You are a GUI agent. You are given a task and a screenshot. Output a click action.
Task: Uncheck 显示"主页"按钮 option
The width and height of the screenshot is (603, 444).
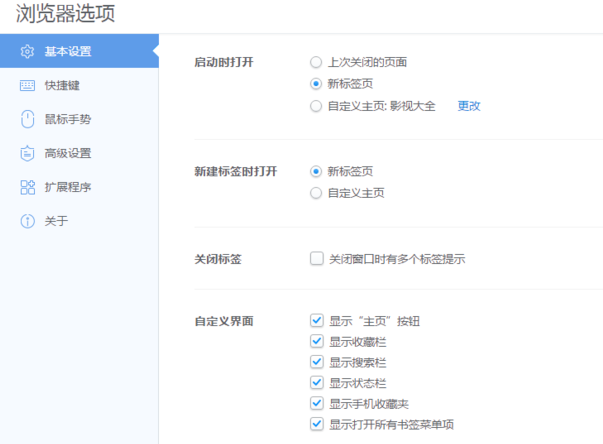[x=317, y=322]
